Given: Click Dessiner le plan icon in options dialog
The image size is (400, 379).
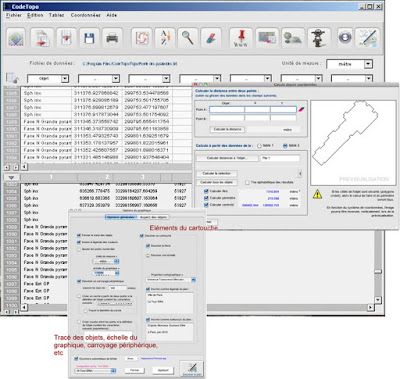Looking at the screenshot, I should [x=192, y=368].
